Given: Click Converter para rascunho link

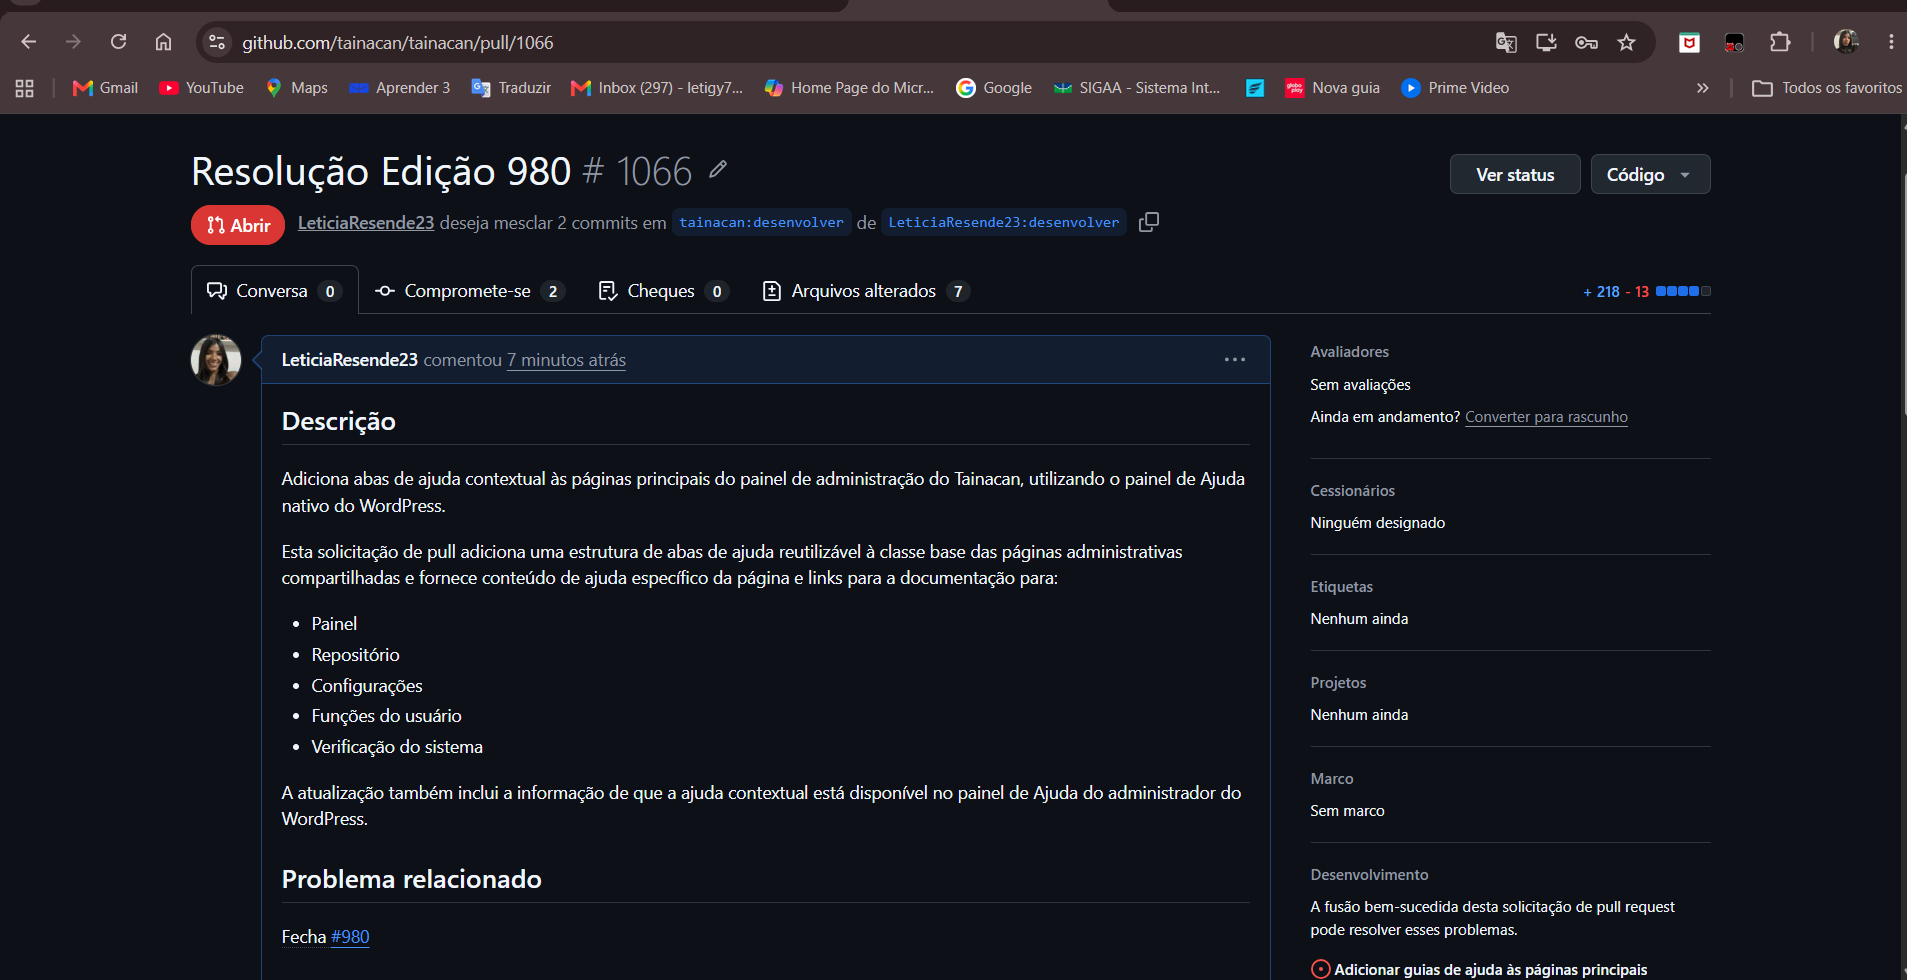Looking at the screenshot, I should (x=1546, y=417).
